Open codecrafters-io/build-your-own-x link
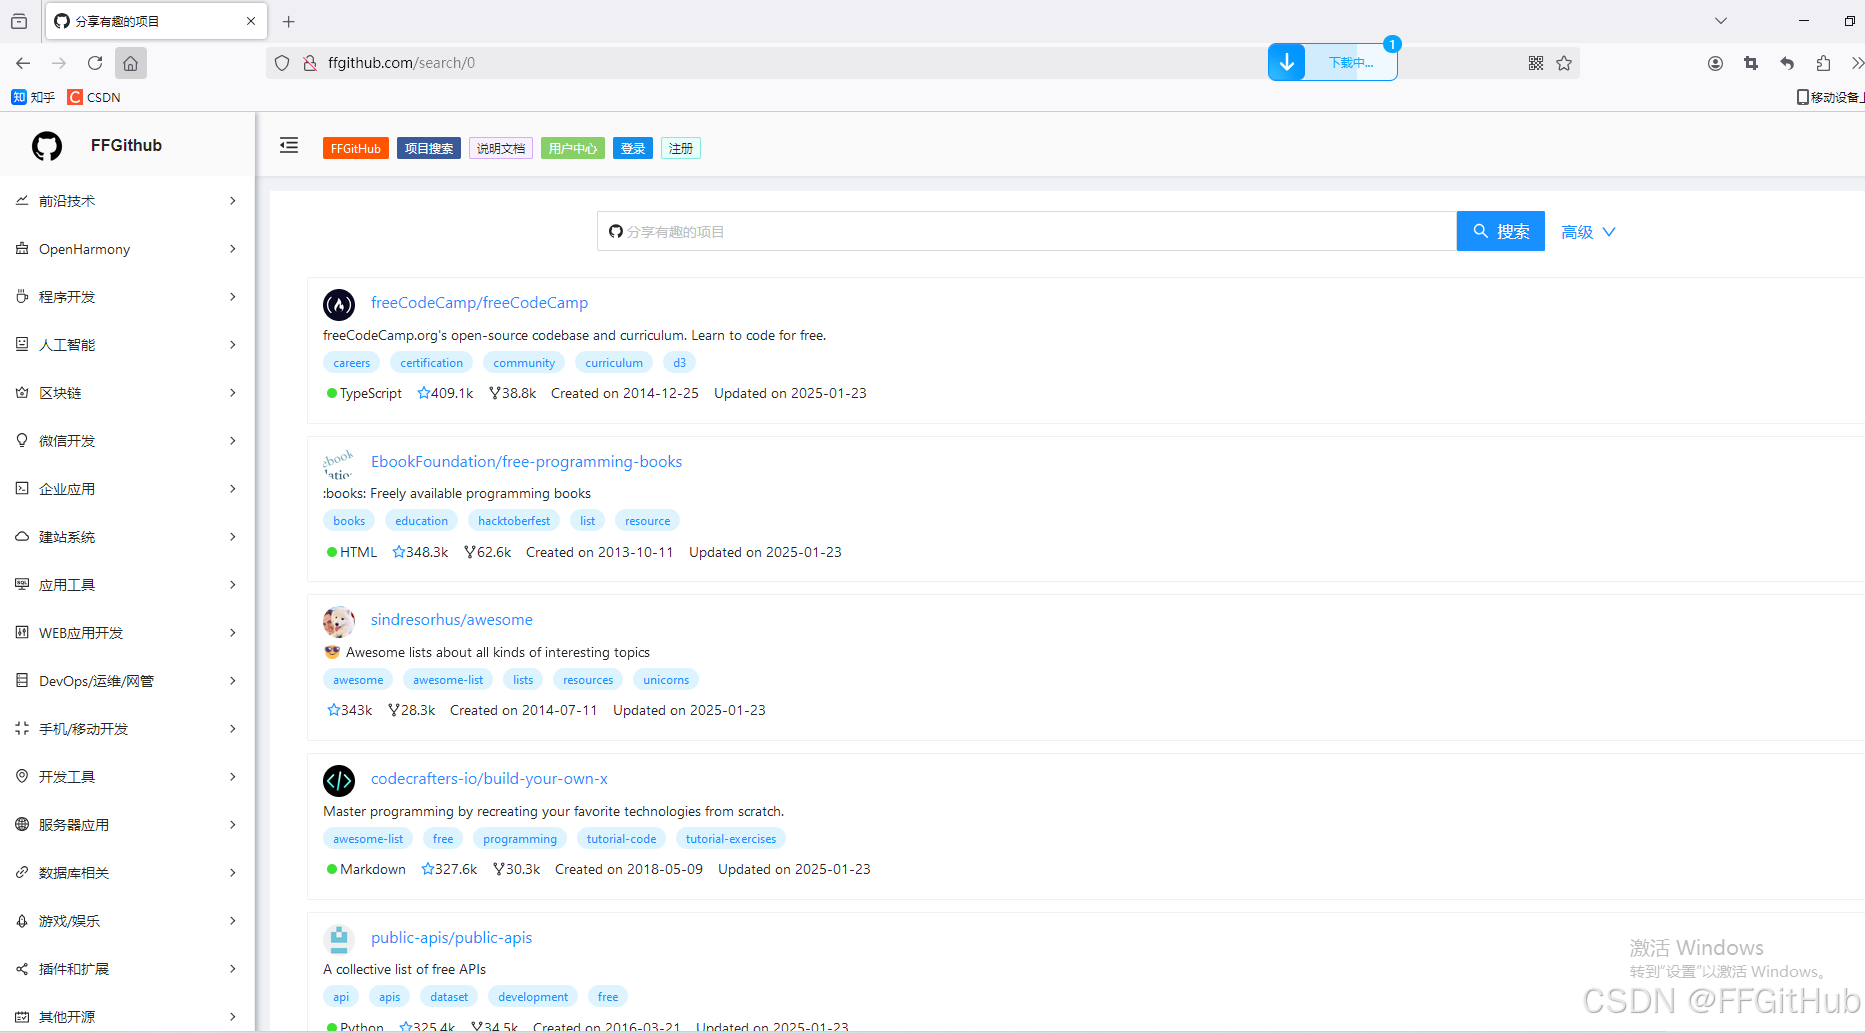The width and height of the screenshot is (1865, 1033). tap(489, 779)
